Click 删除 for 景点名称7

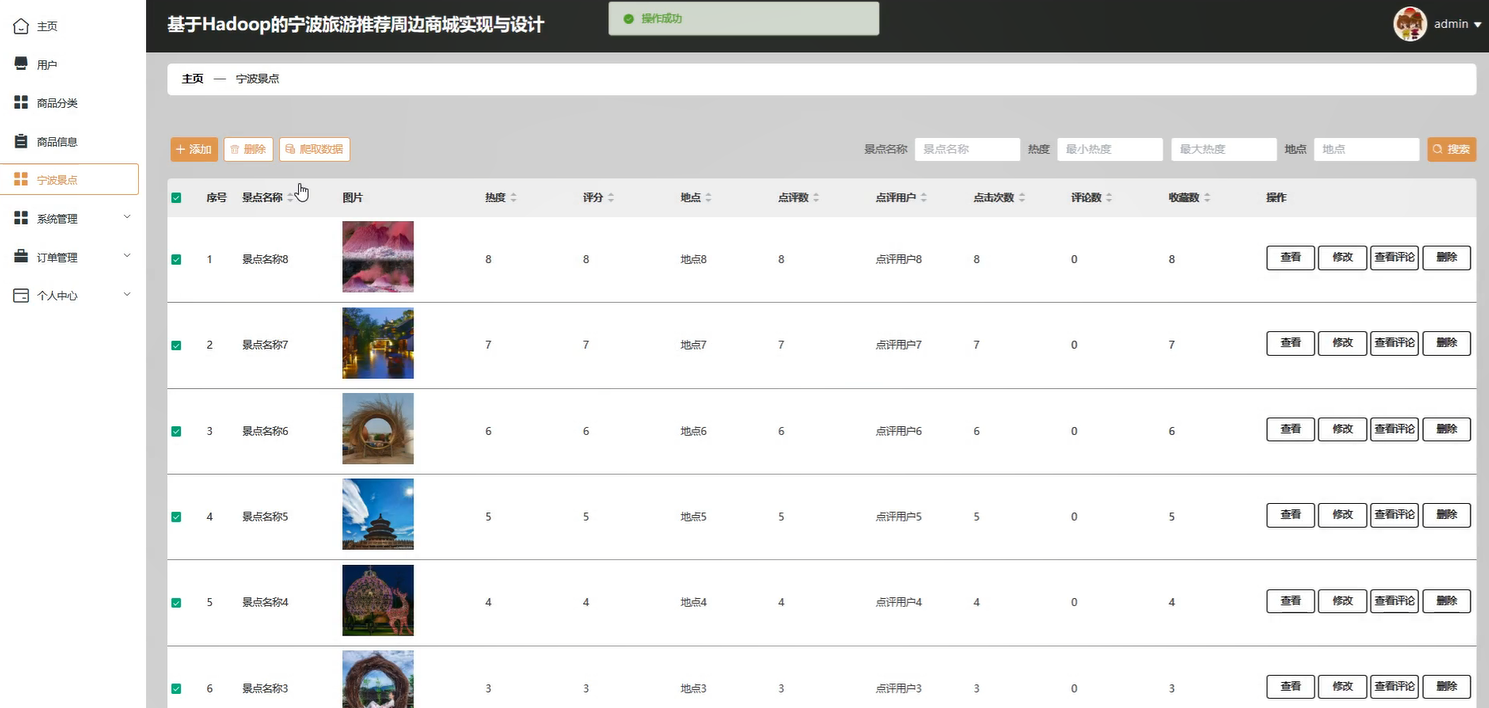pos(1446,343)
